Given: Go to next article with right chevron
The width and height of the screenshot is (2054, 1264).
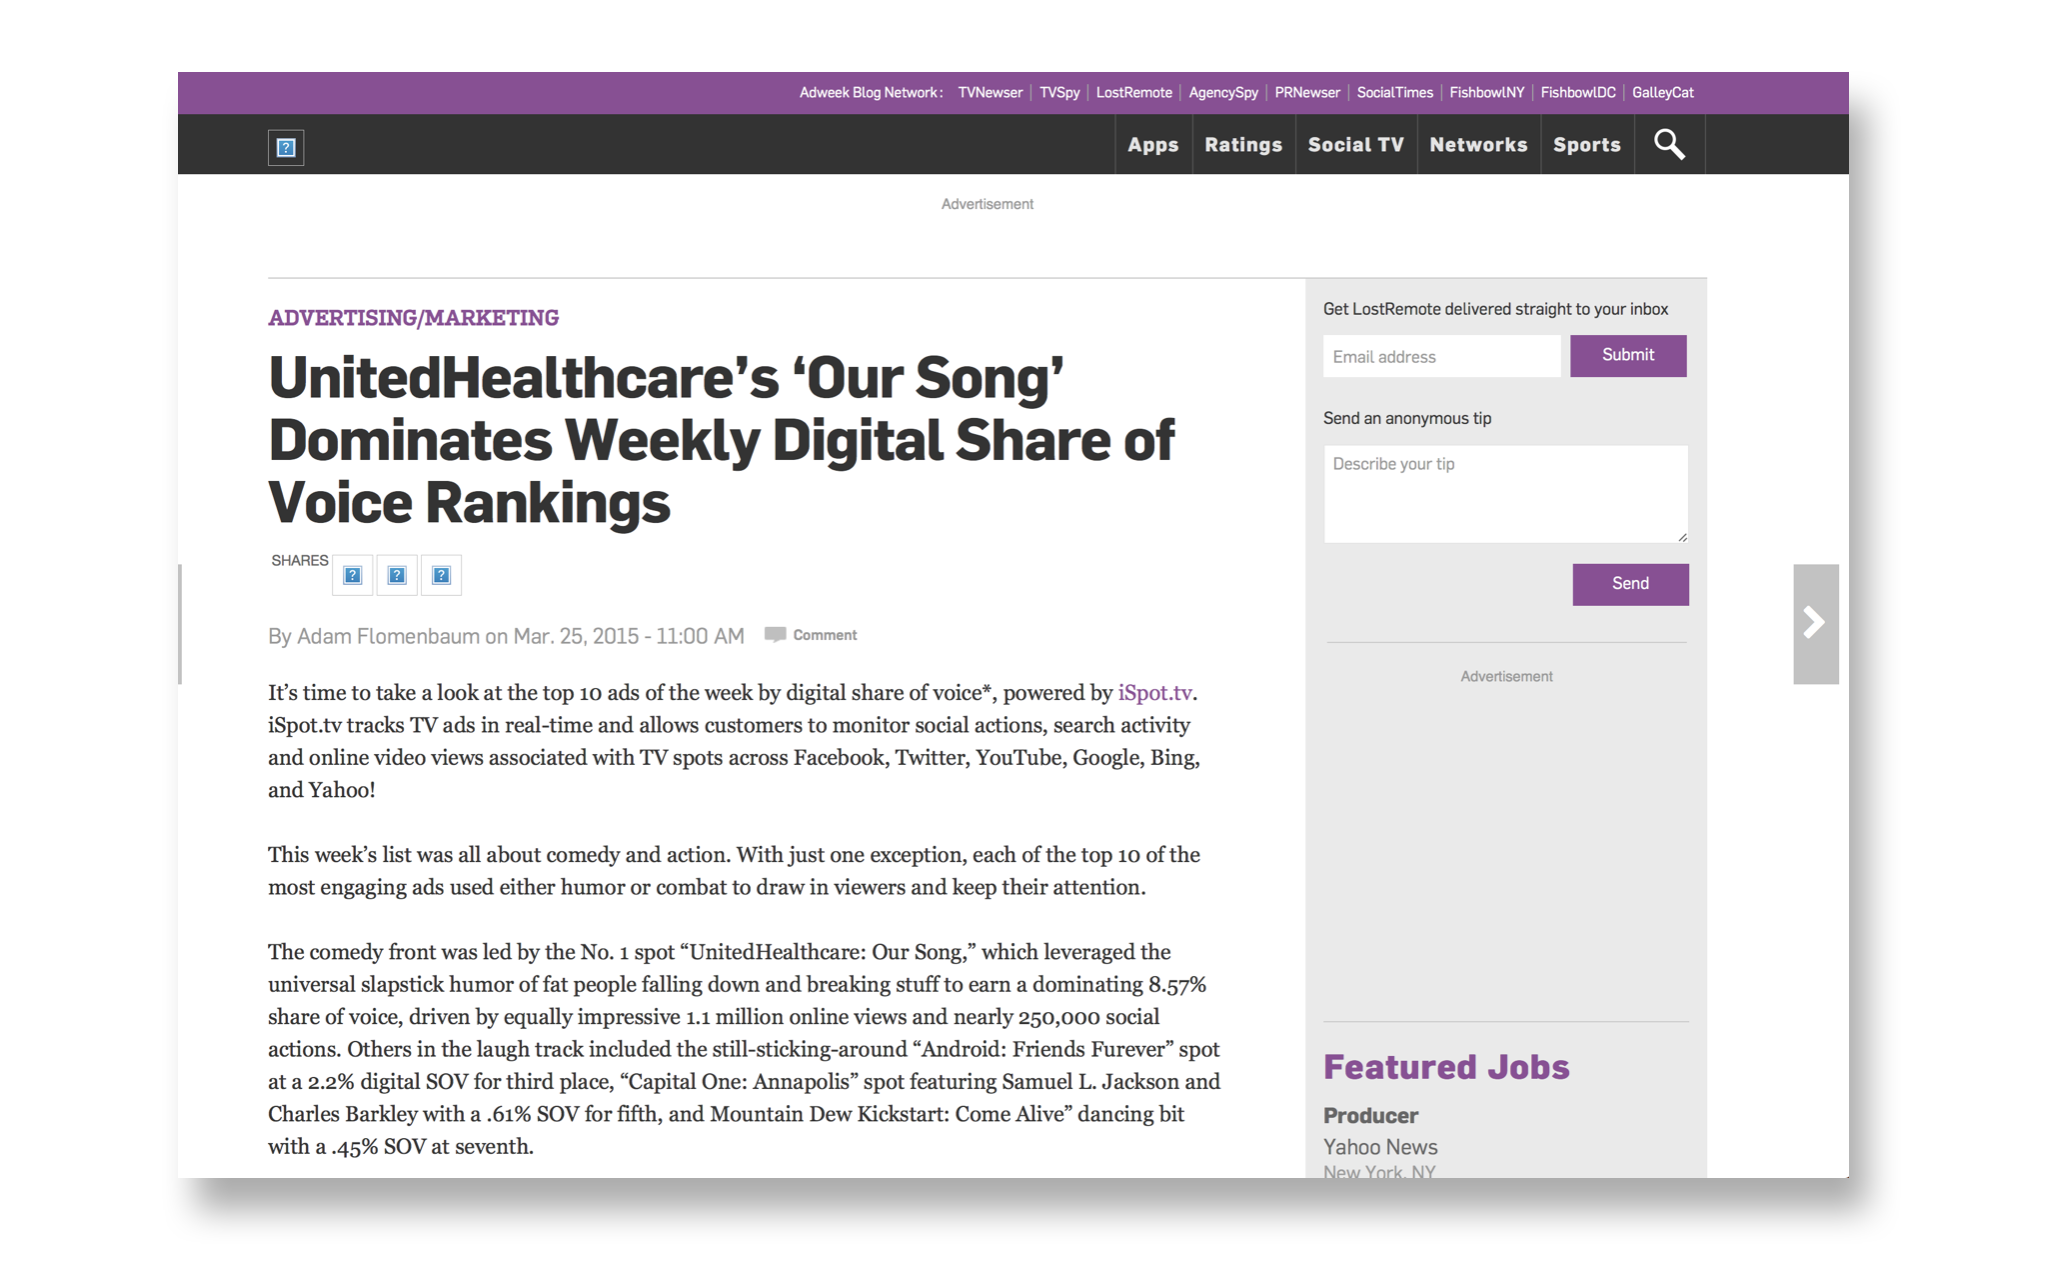Looking at the screenshot, I should click(x=1814, y=623).
